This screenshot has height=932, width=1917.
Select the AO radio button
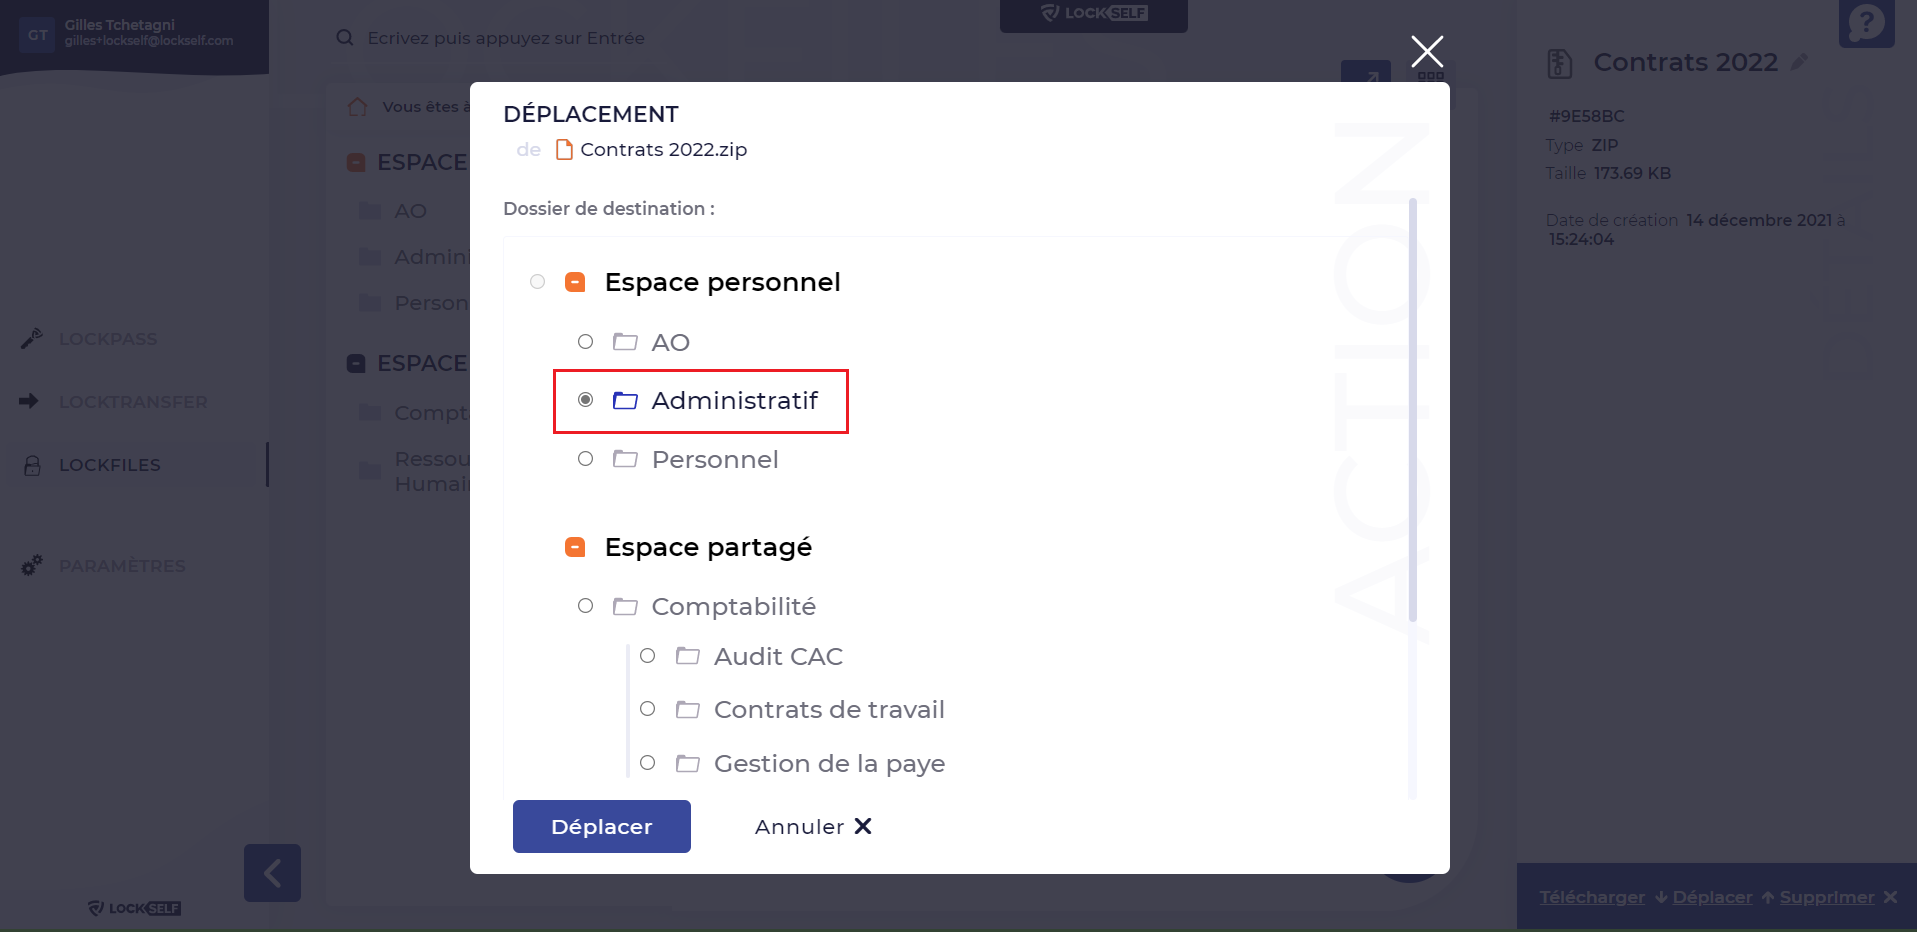coord(586,342)
